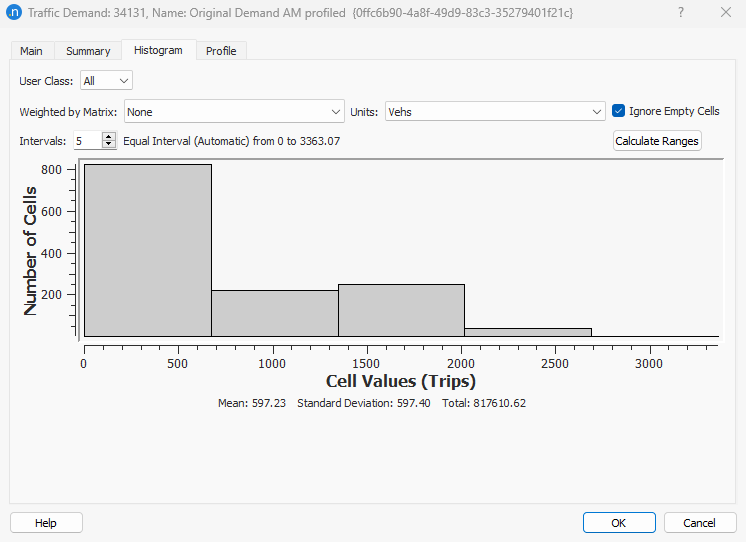The width and height of the screenshot is (746, 542).
Task: Click the Intervals number field
Action: (x=88, y=141)
